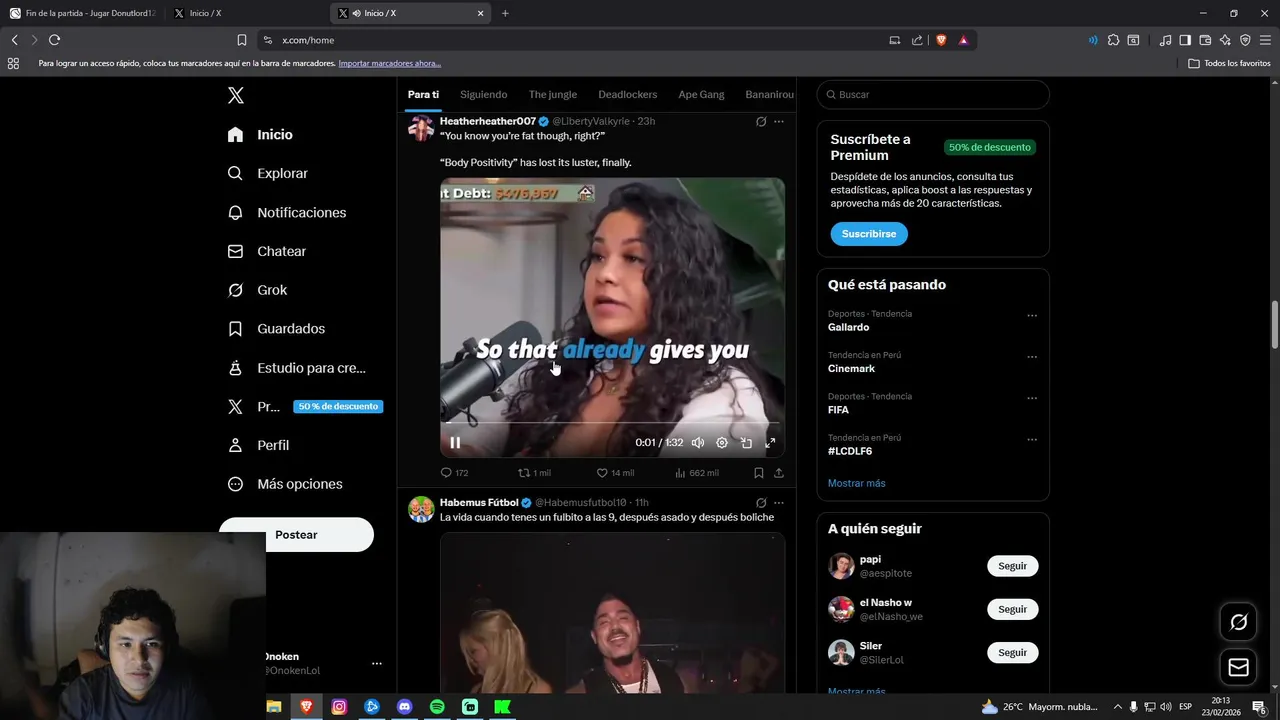Image resolution: width=1280 pixels, height=720 pixels.
Task: Reply to Heatherheather007 post, 172 replies
Action: [454, 473]
